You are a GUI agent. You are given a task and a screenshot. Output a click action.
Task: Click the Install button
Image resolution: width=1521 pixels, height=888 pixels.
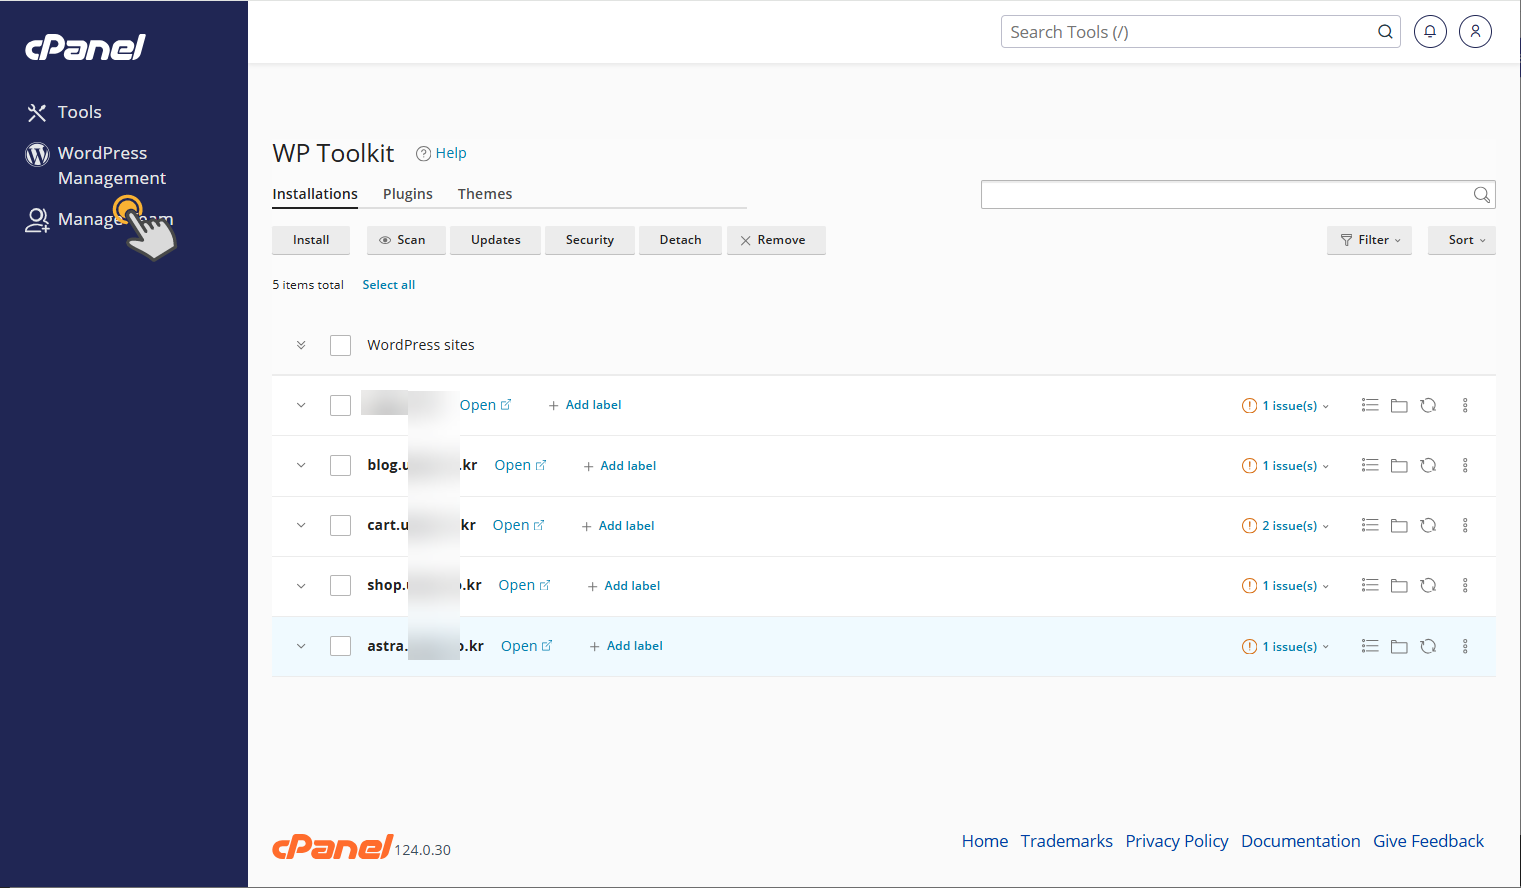(x=311, y=240)
